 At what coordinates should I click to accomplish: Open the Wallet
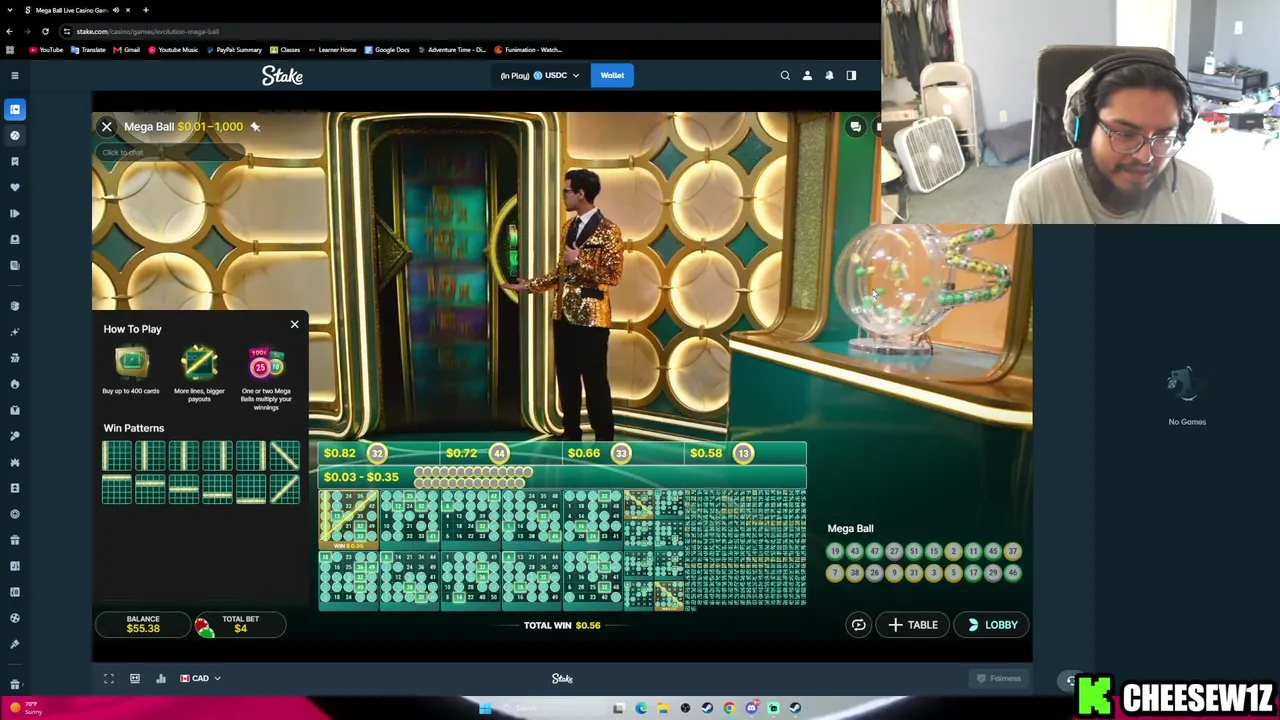click(x=612, y=75)
